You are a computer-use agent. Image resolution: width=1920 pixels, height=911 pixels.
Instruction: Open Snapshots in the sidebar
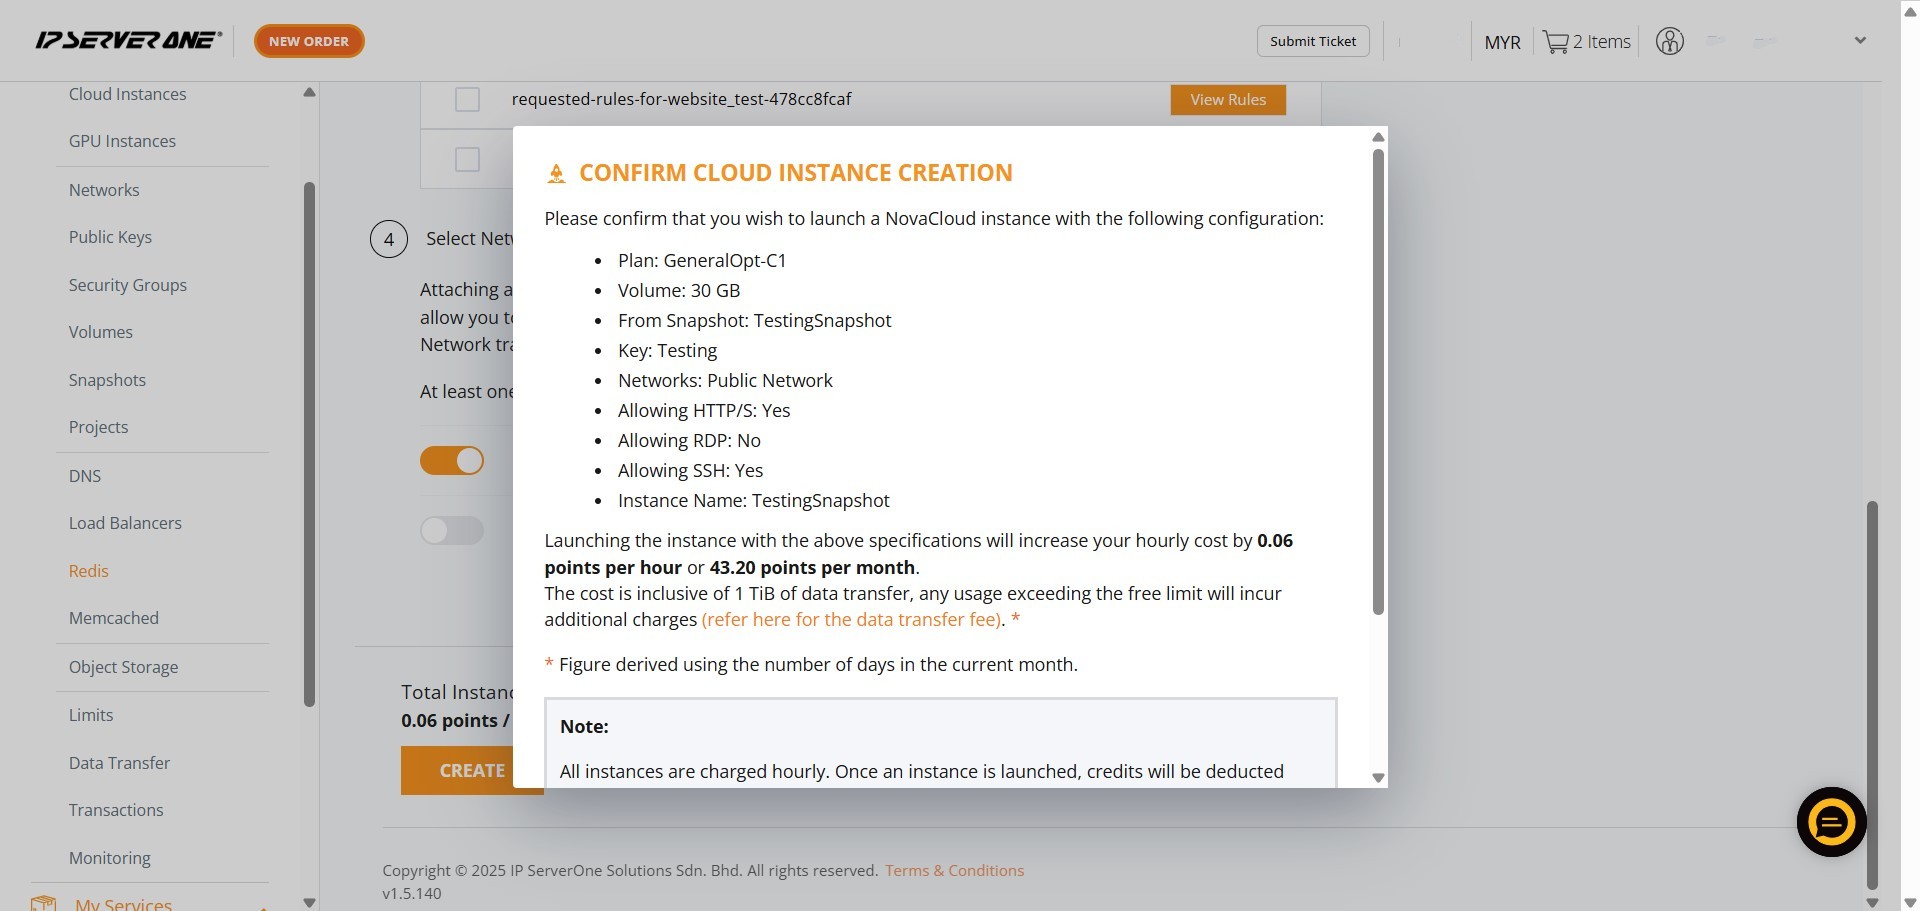click(107, 380)
